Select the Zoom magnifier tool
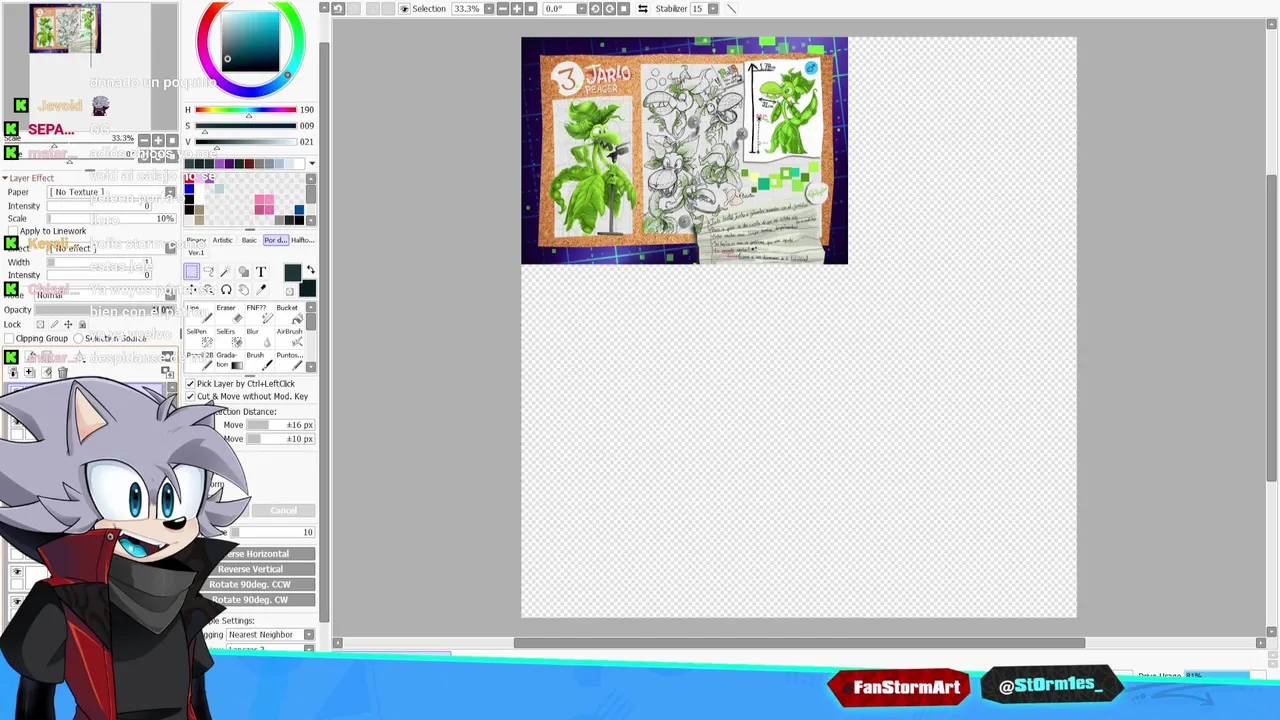Screen dimensions: 1280x720 [209, 289]
